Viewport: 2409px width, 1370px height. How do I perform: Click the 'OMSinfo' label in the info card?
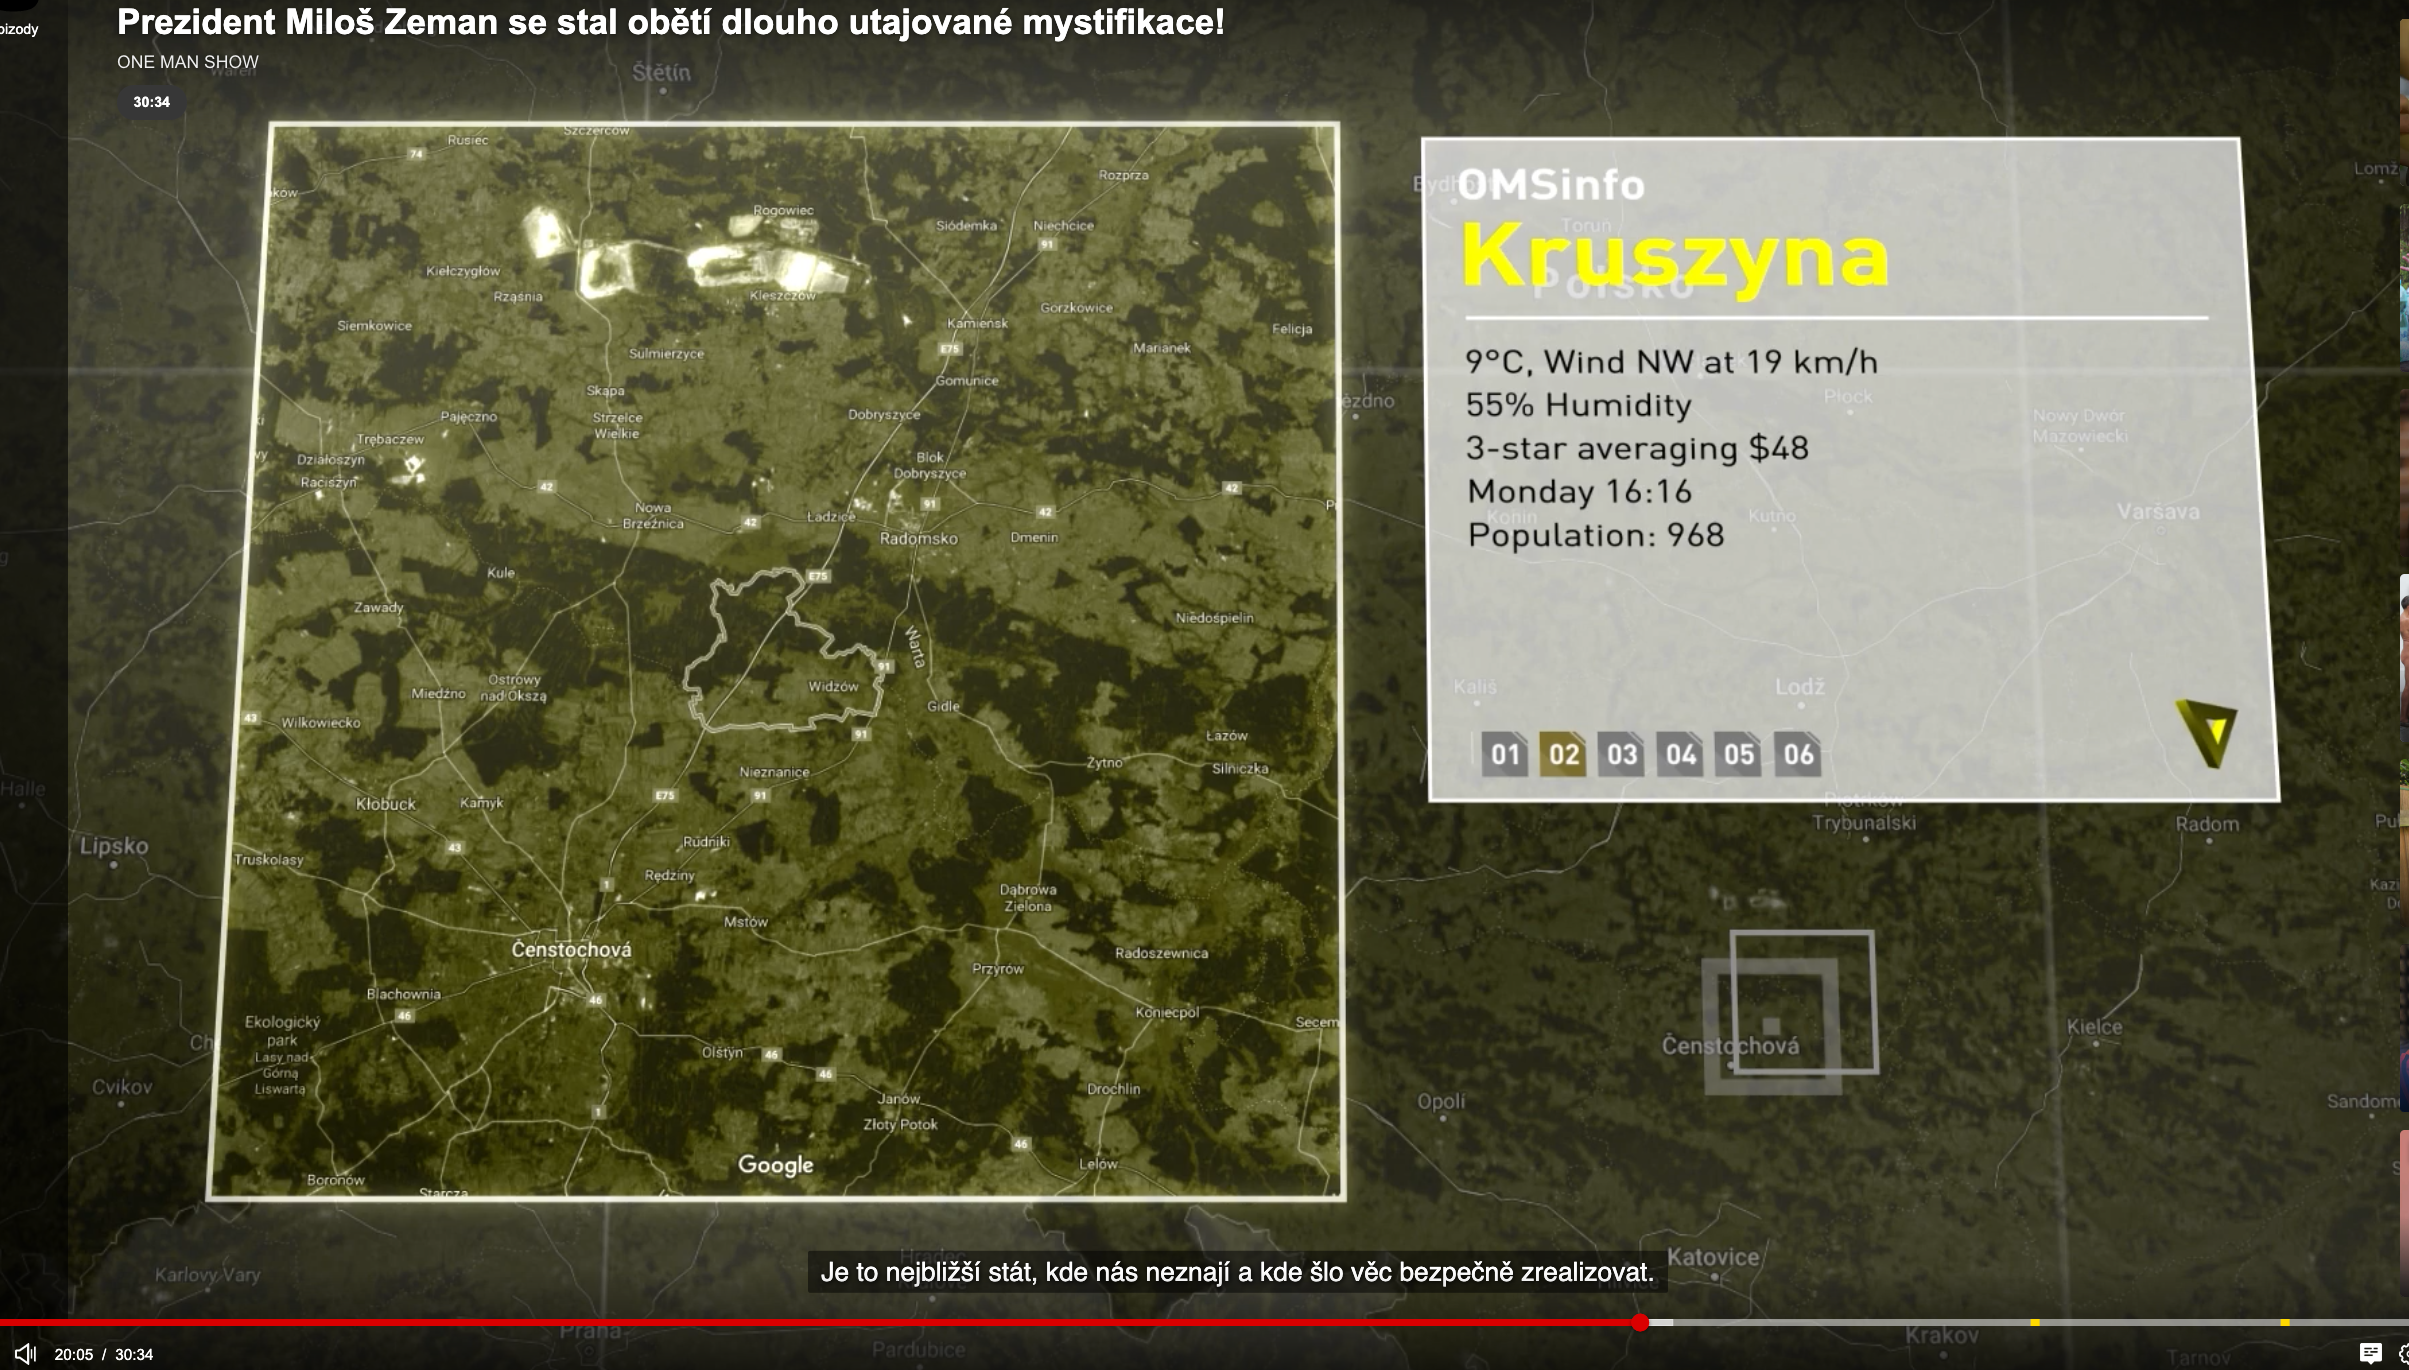tap(1551, 185)
